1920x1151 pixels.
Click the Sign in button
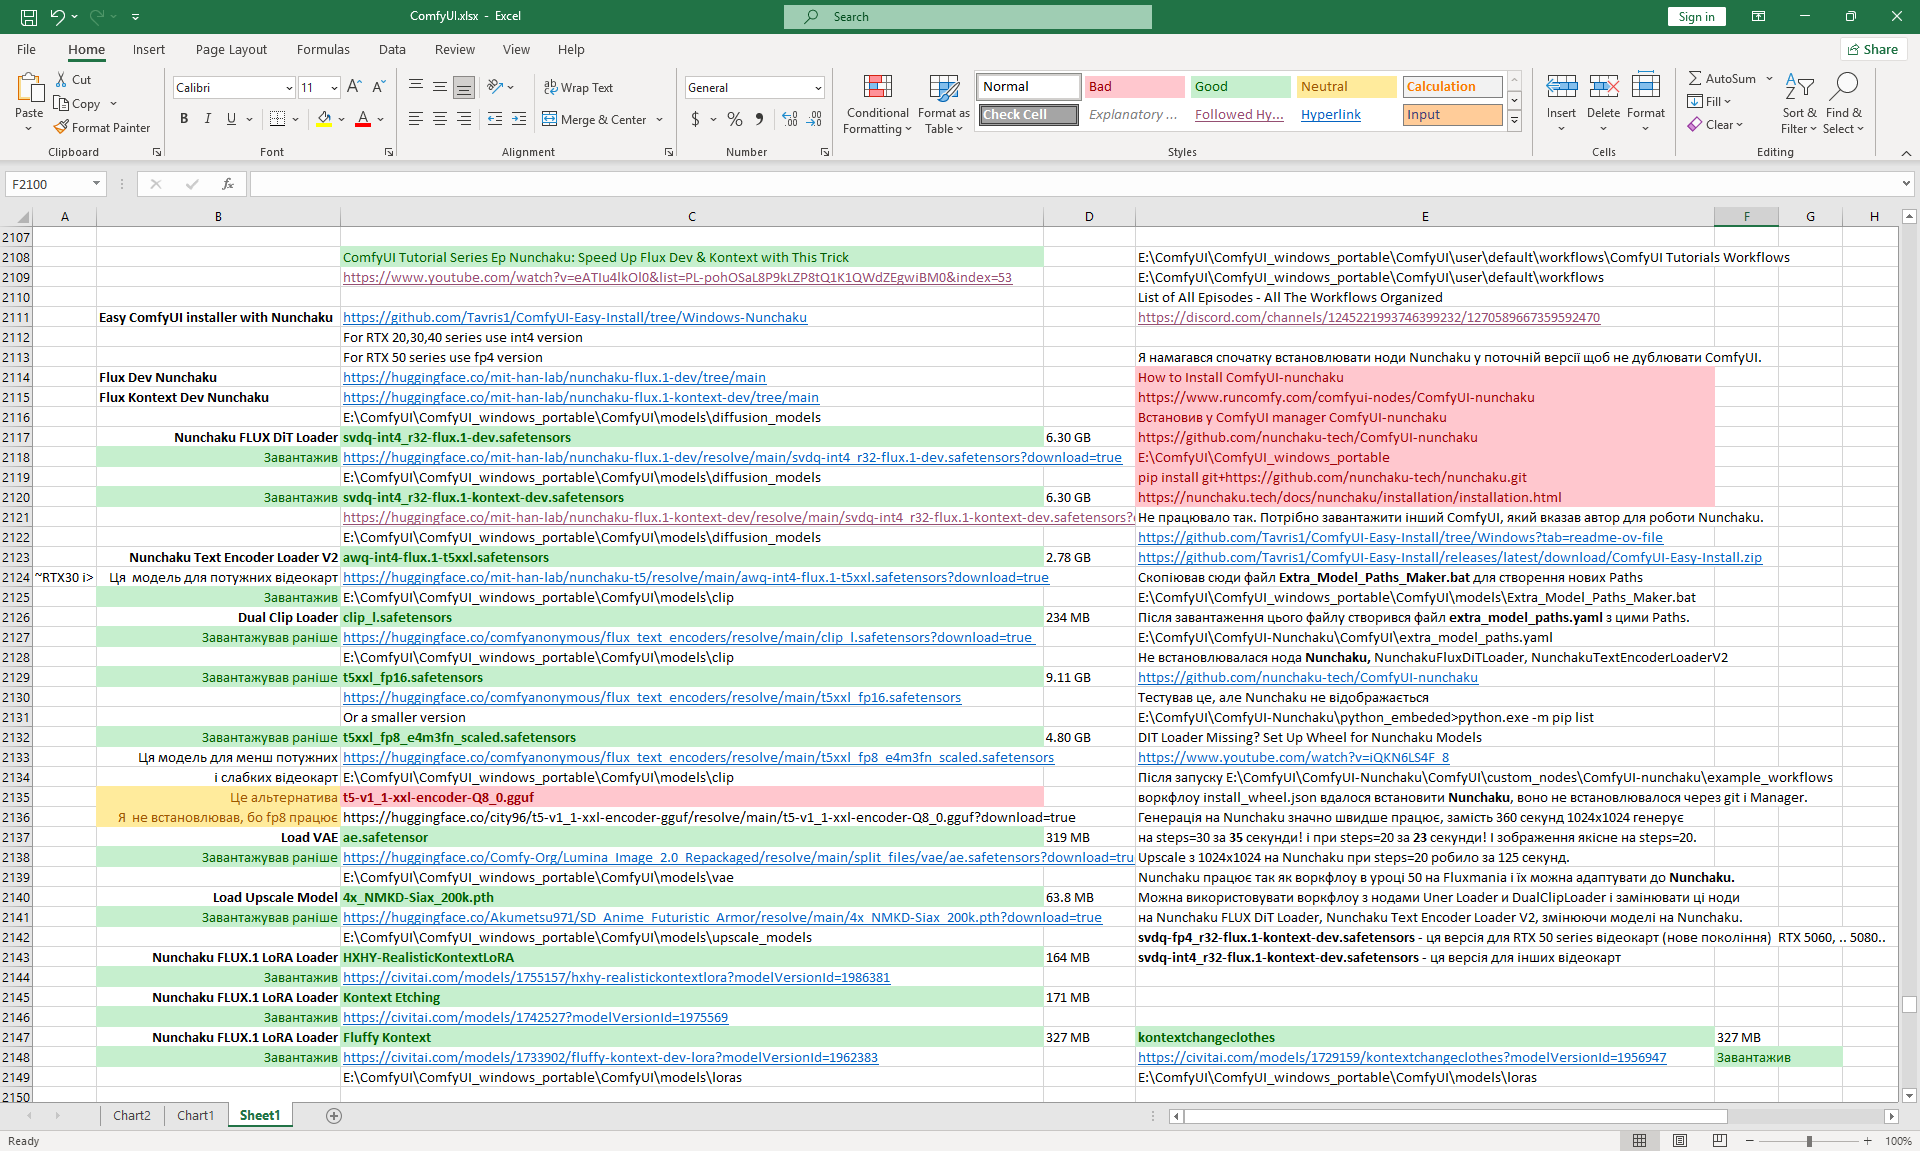[x=1696, y=16]
